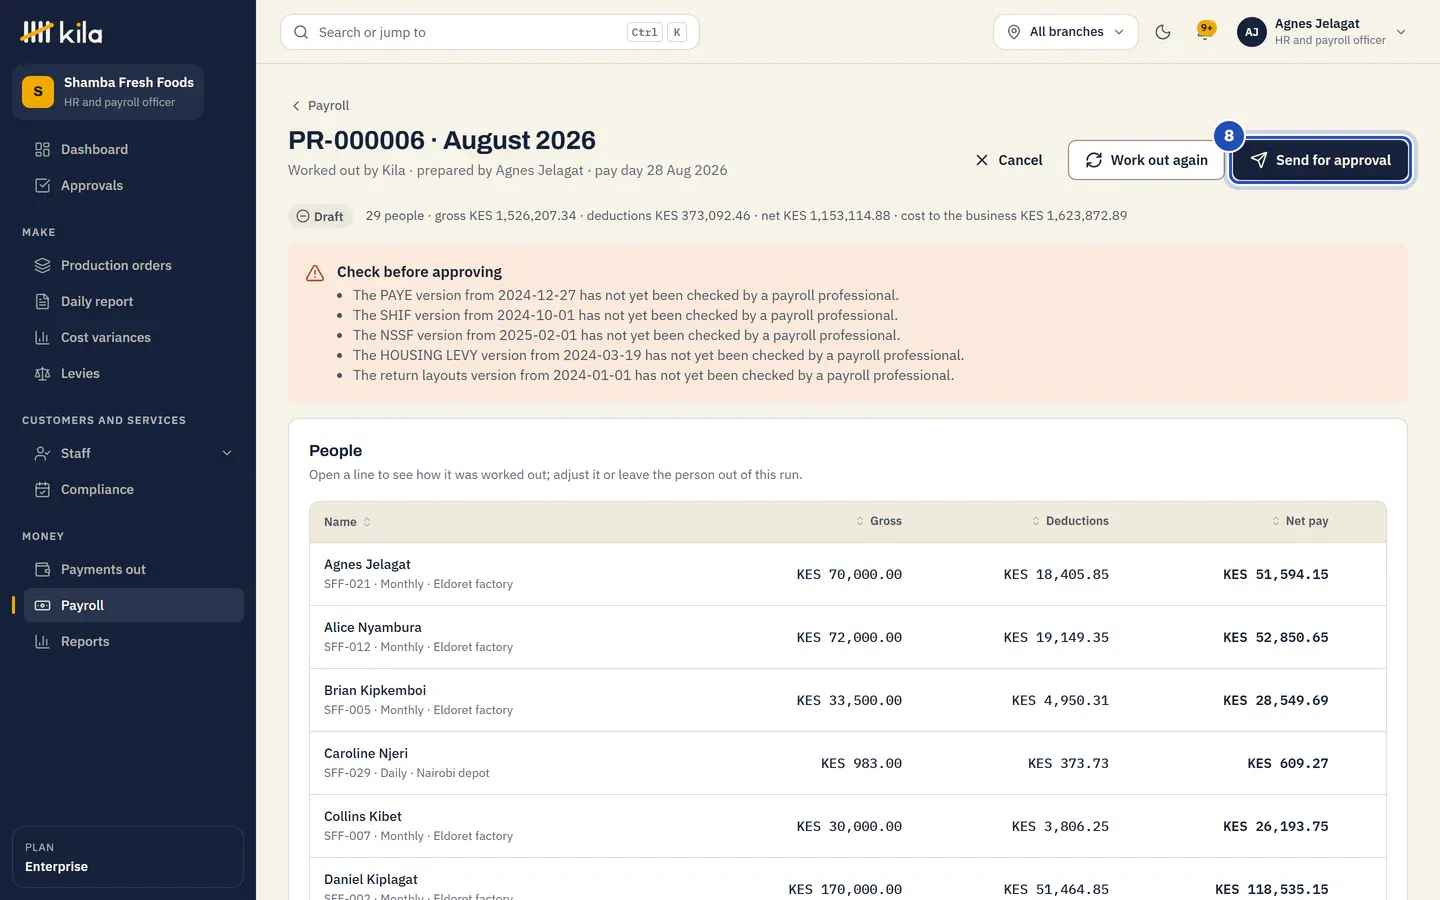Click the Compliance calendar icon
Image resolution: width=1440 pixels, height=900 pixels.
coord(42,489)
